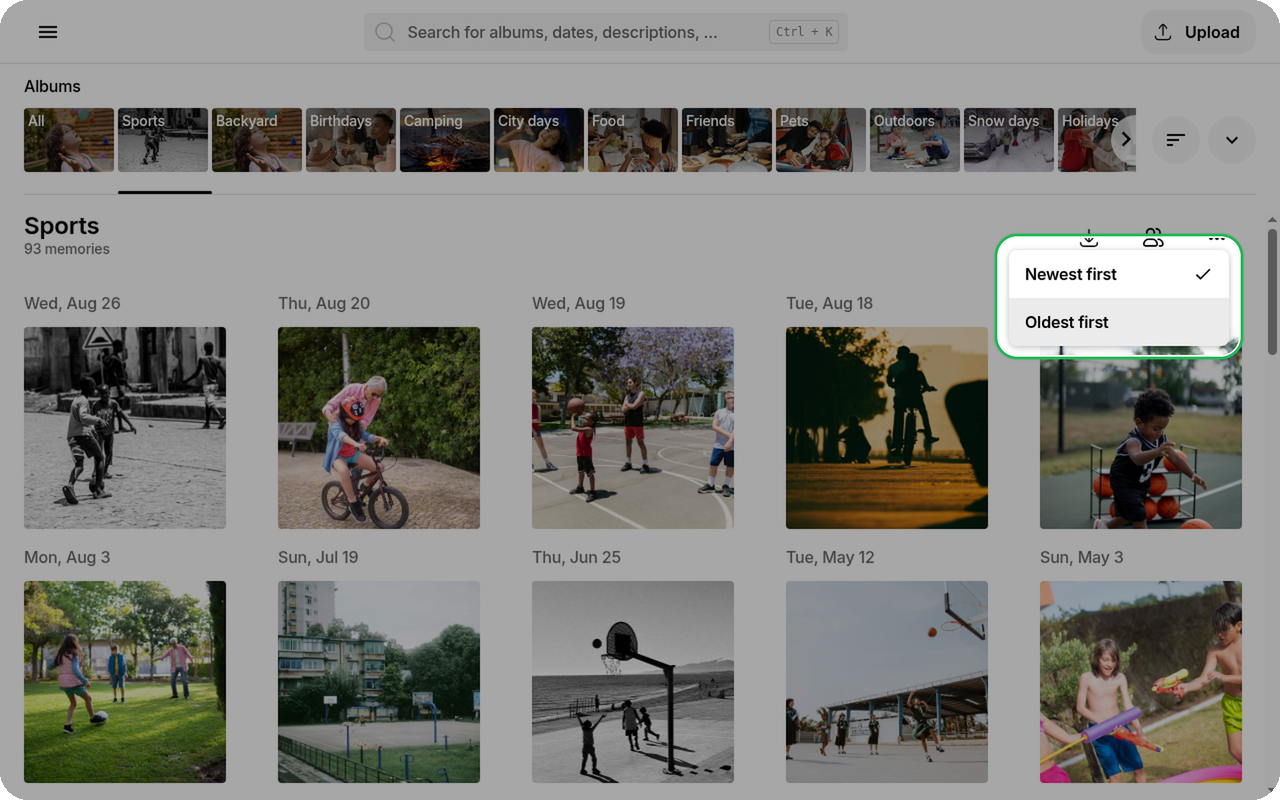1280x800 pixels.
Task: Click the 'Tue, May 12' date label
Action: pyautogui.click(x=830, y=557)
